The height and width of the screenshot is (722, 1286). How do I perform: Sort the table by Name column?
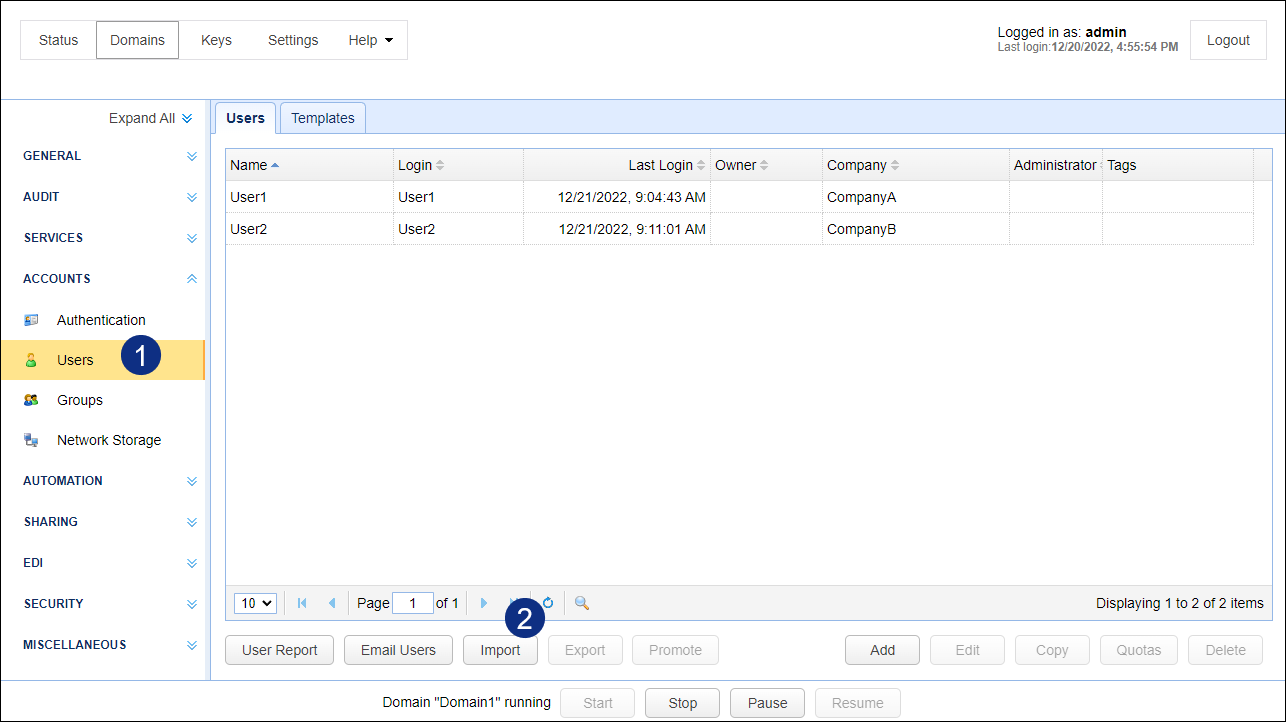tap(309, 165)
